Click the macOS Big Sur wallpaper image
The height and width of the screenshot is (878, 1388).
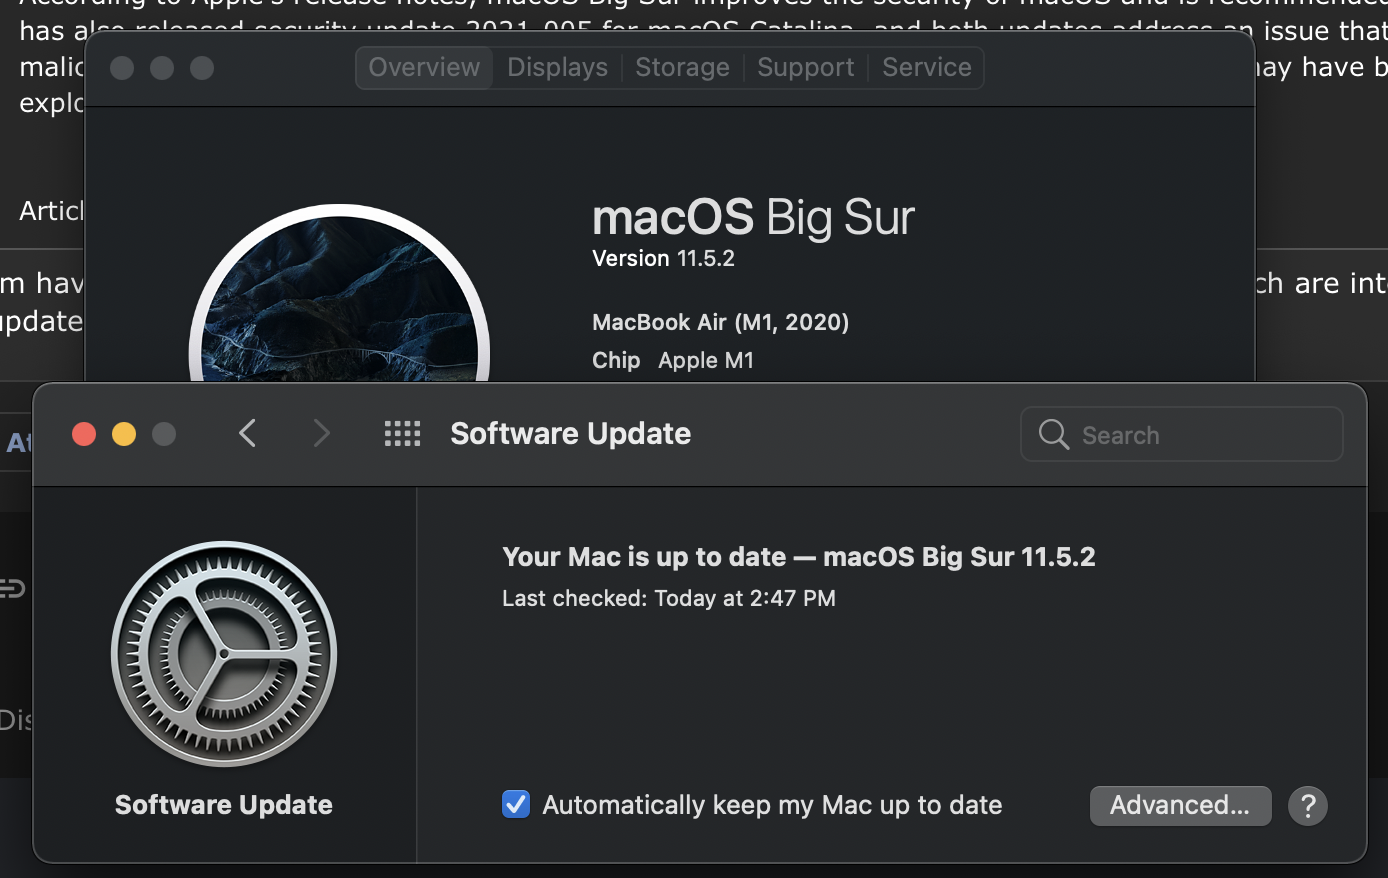(339, 295)
